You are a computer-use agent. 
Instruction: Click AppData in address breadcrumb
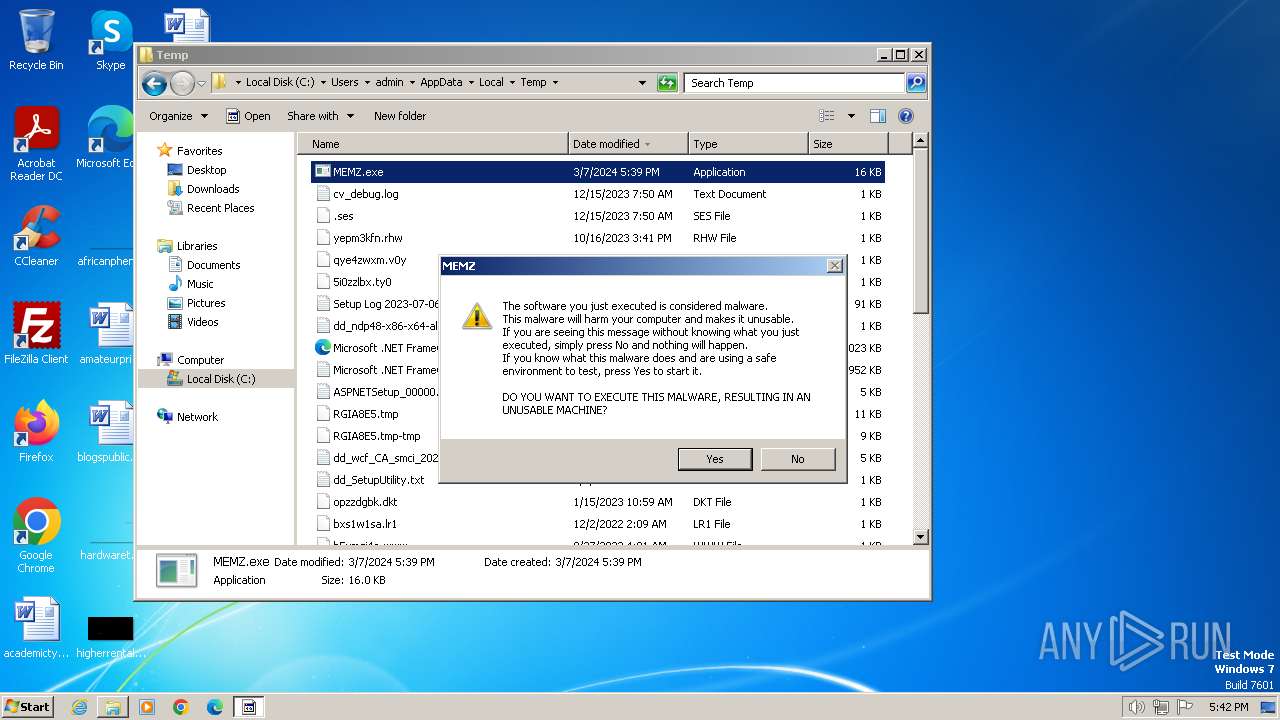(441, 83)
